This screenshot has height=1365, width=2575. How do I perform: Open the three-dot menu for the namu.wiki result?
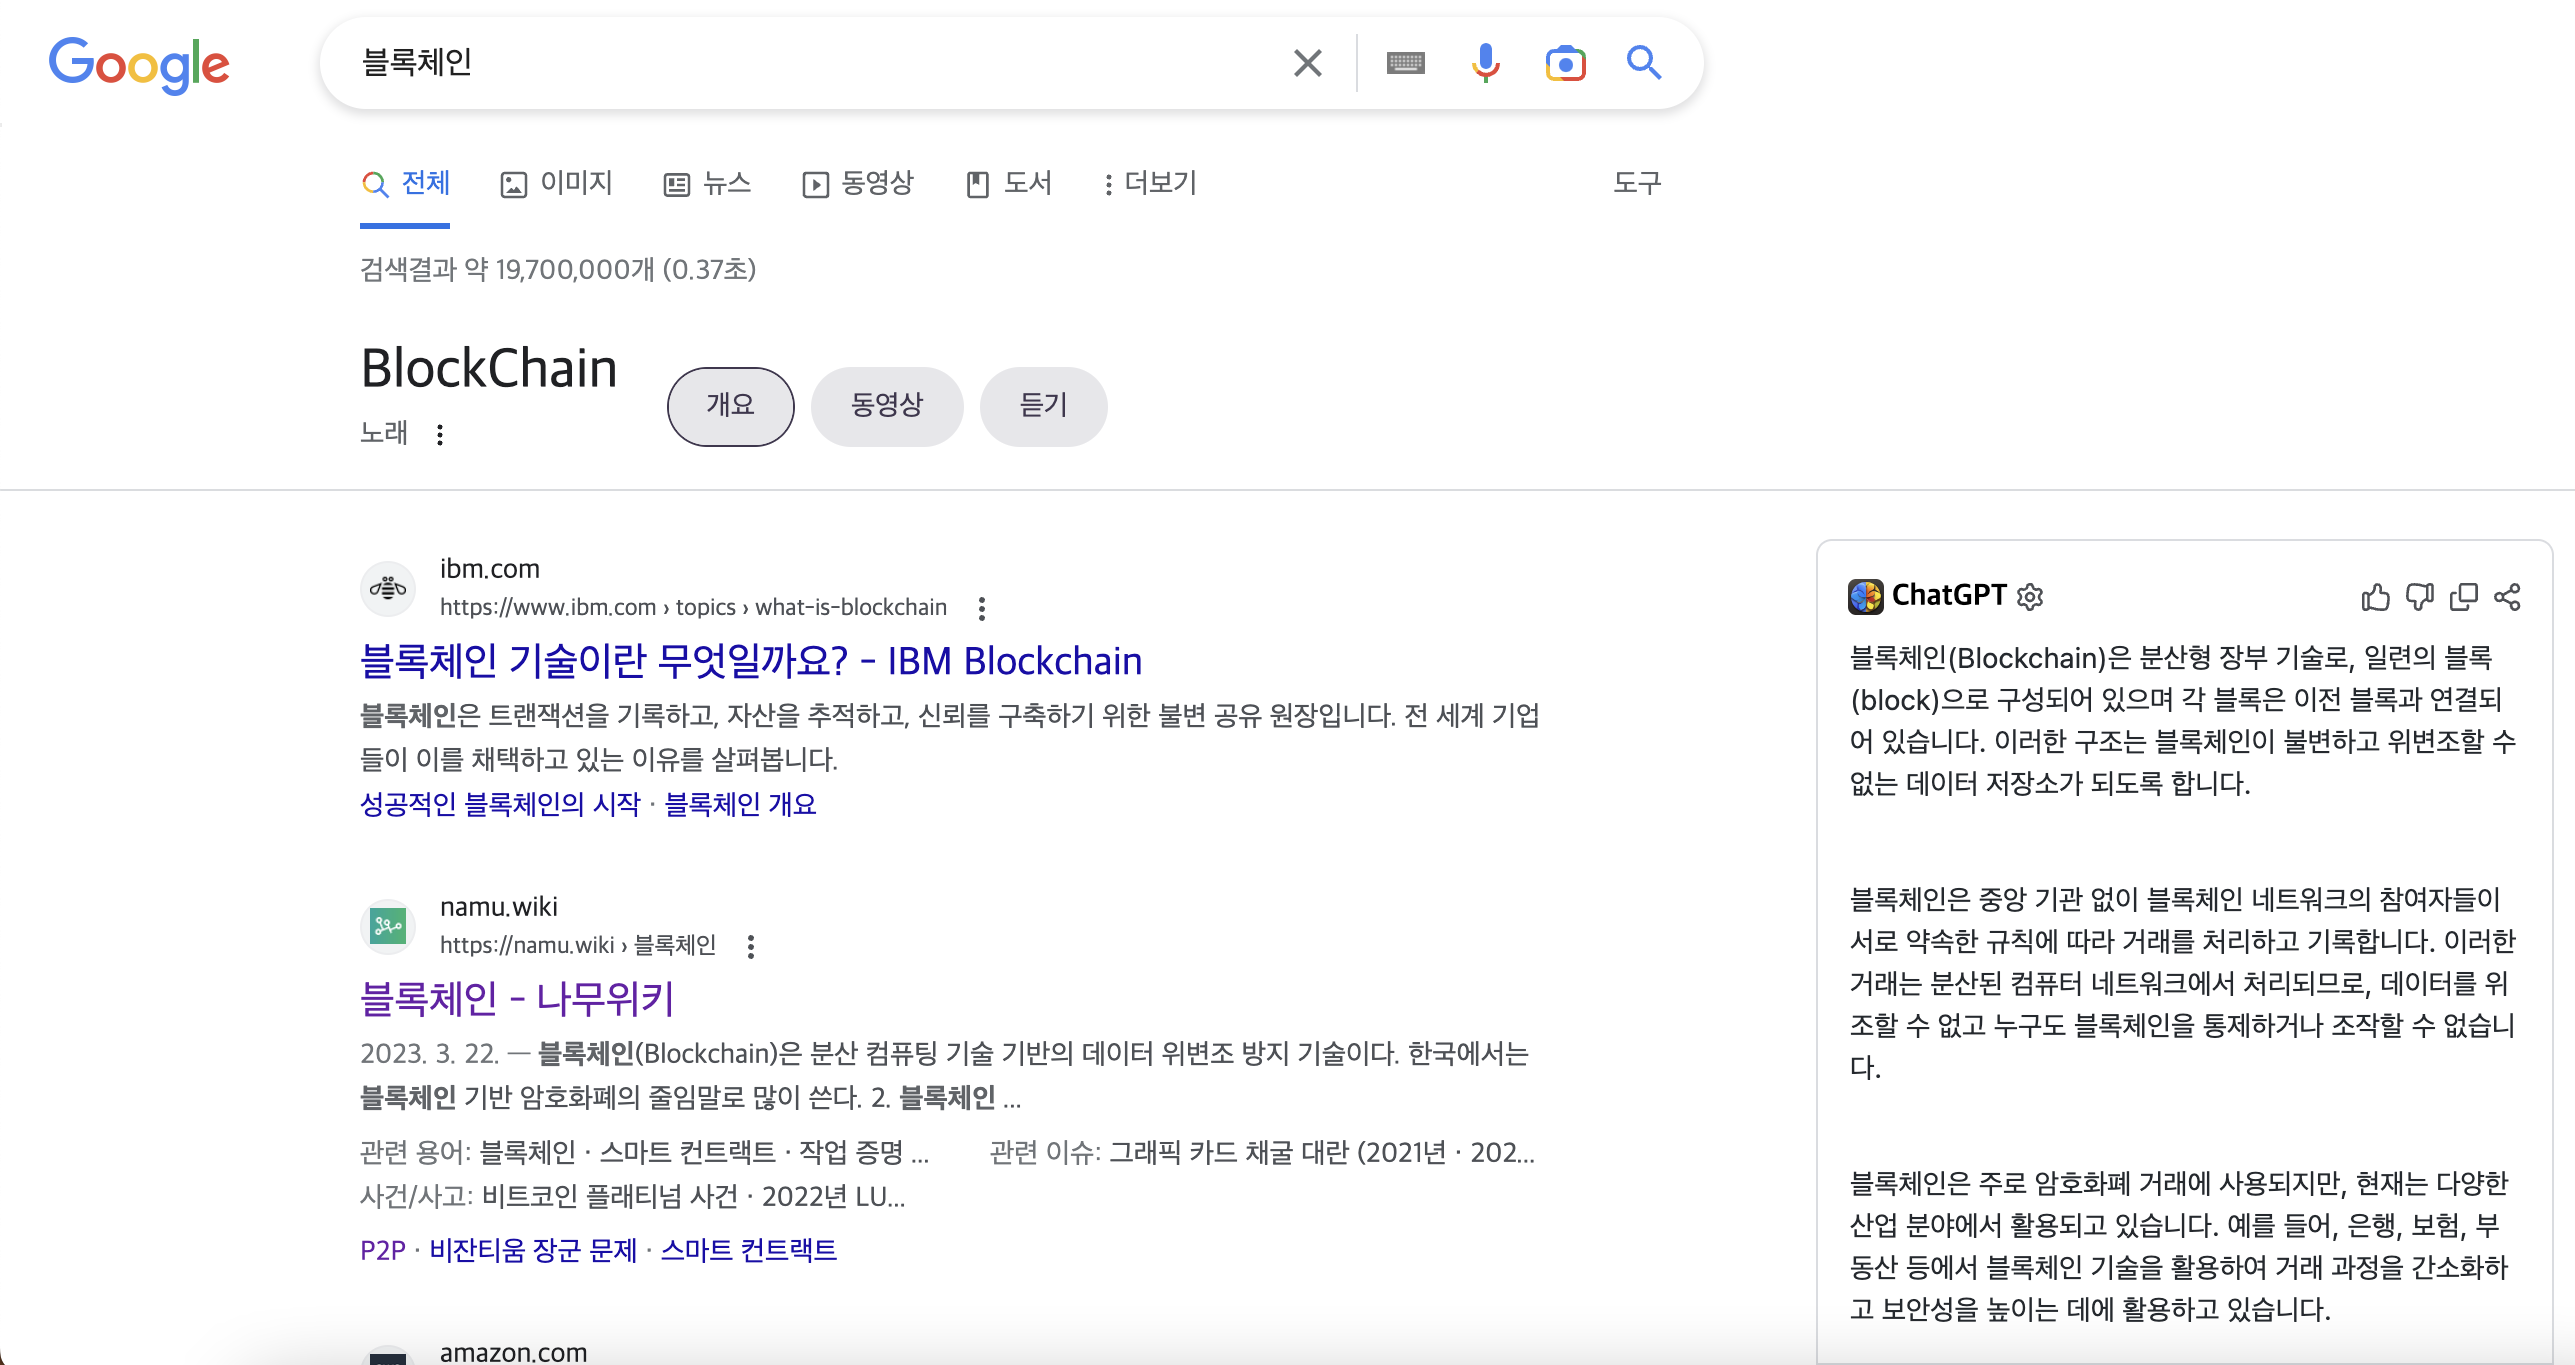pyautogui.click(x=750, y=946)
